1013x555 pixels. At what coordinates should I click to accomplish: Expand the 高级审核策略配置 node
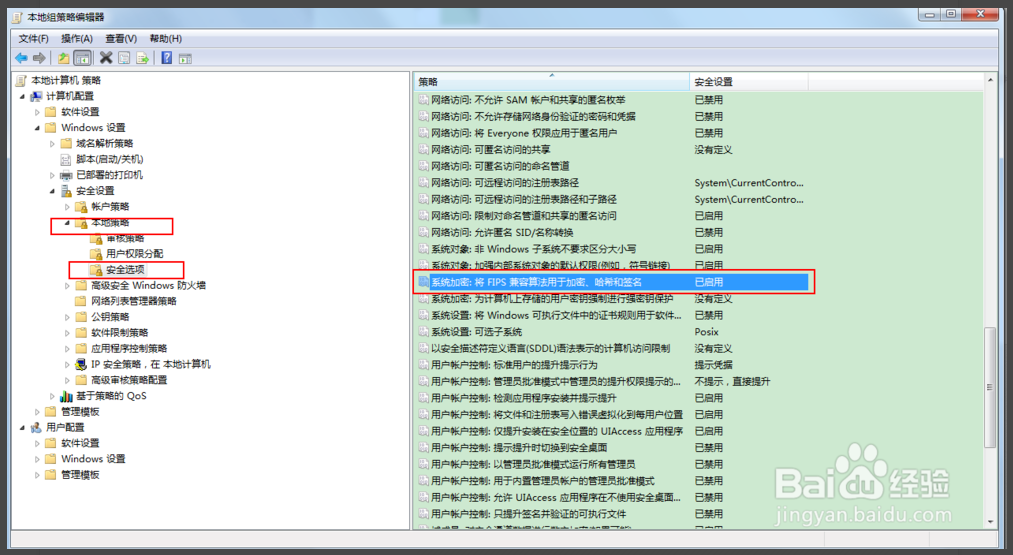pyautogui.click(x=67, y=380)
